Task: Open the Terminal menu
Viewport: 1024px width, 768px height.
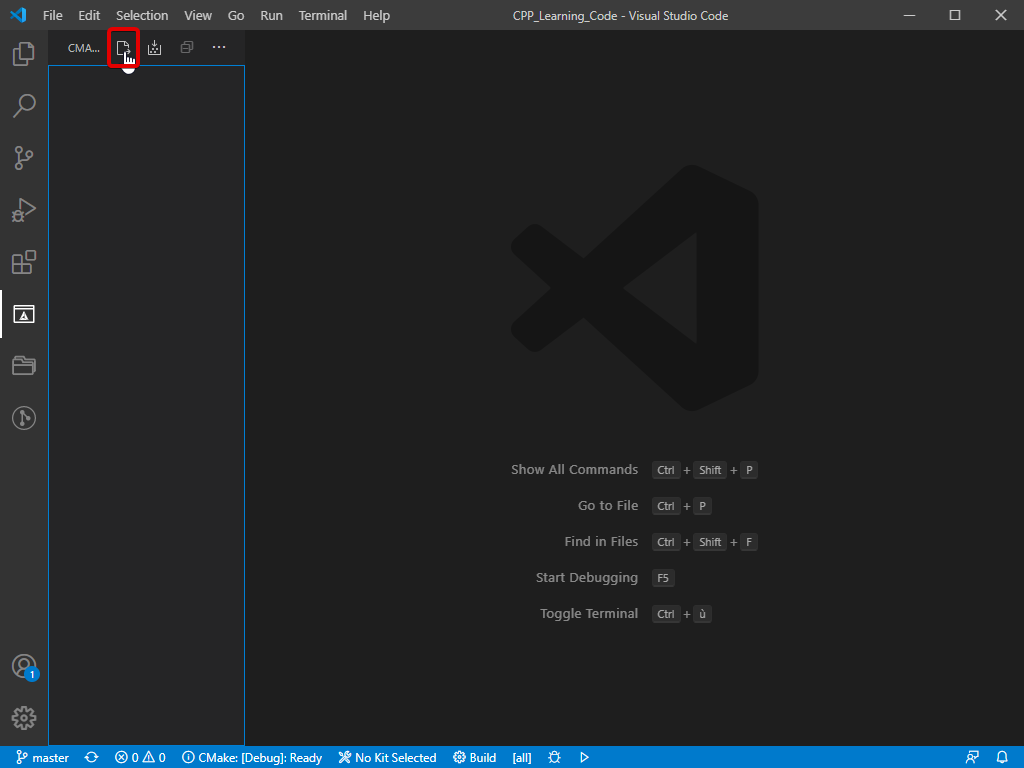Action: tap(323, 15)
